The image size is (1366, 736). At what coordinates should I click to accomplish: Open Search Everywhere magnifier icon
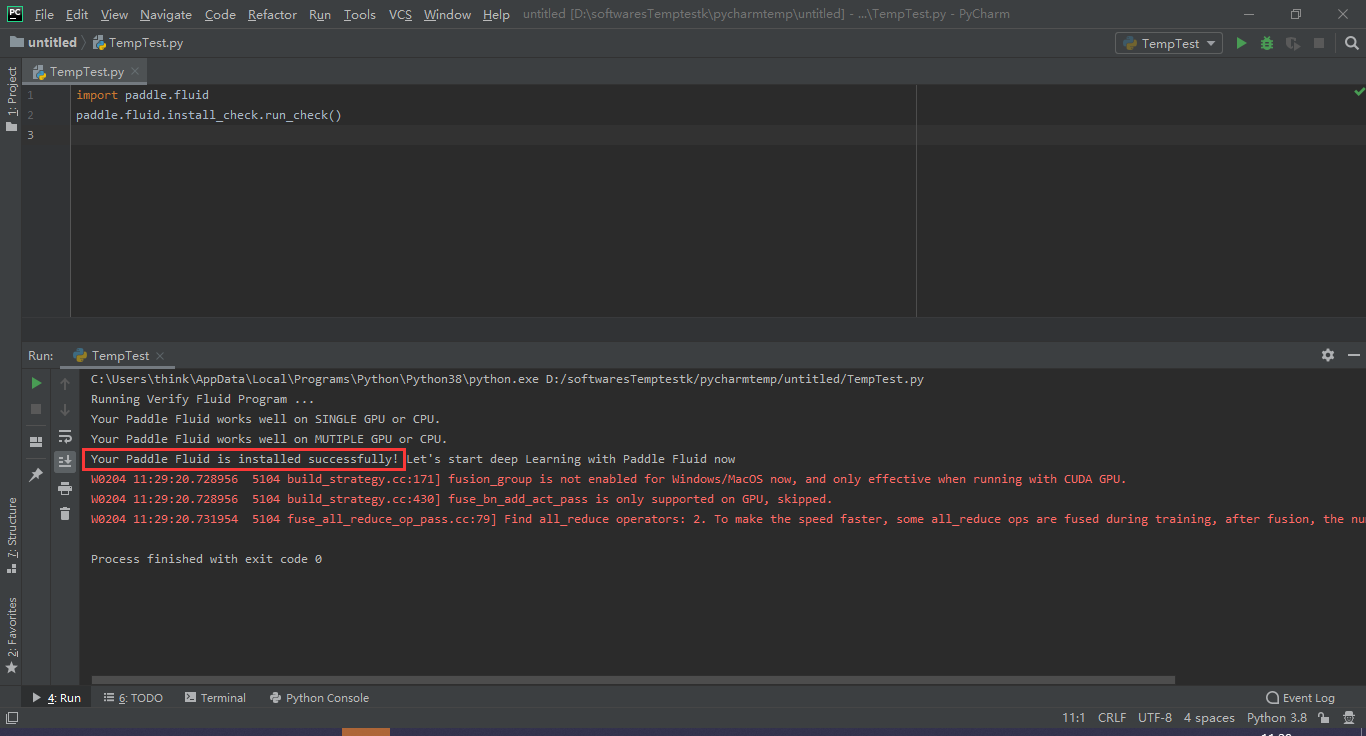point(1352,43)
